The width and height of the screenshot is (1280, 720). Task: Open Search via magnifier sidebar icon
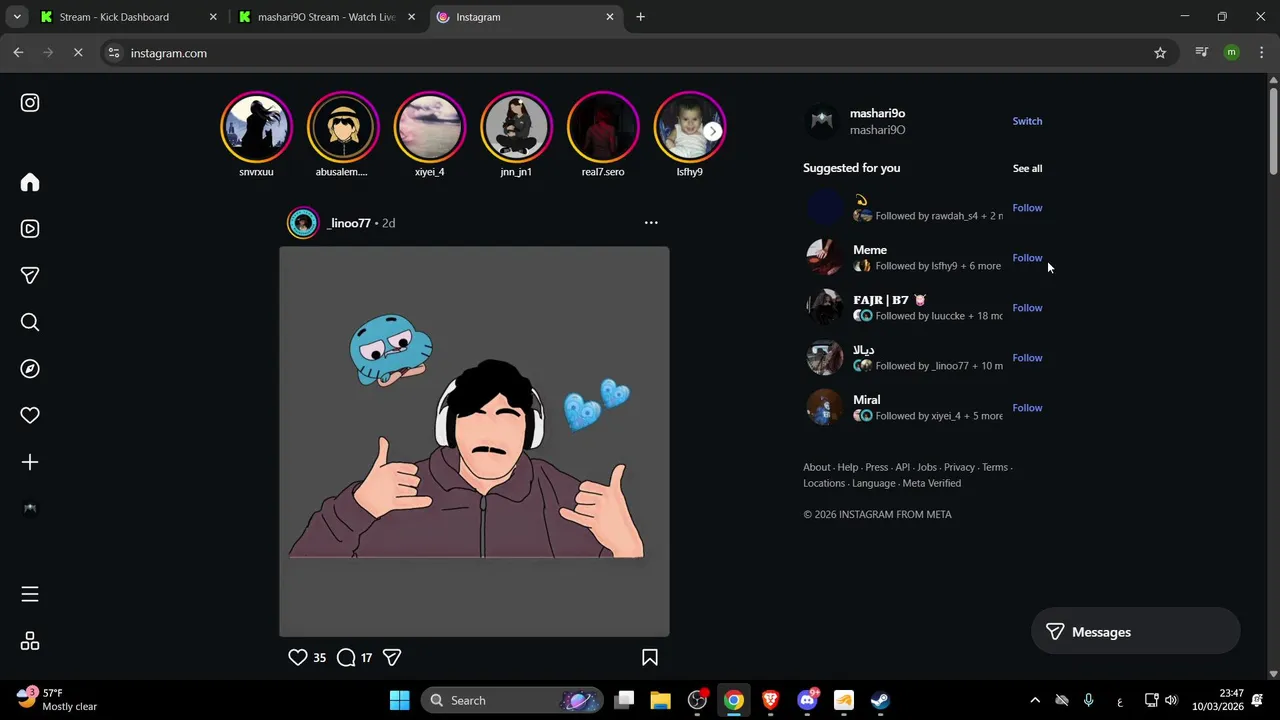(x=30, y=322)
